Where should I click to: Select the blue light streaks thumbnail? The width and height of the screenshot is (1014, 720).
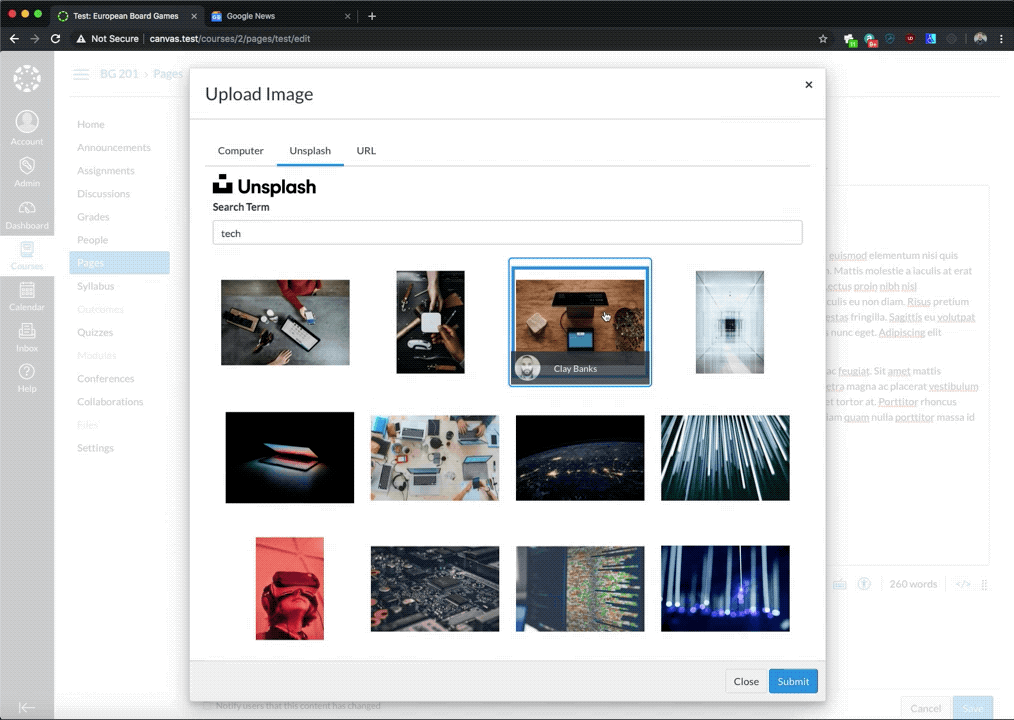pos(725,457)
